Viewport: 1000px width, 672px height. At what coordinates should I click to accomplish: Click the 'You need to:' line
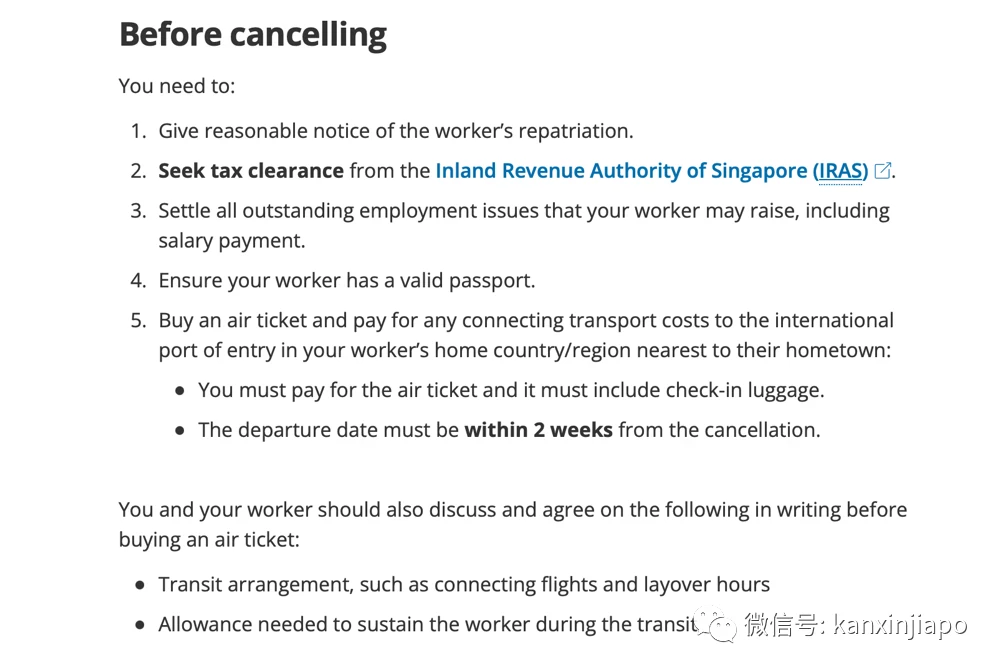coord(177,86)
